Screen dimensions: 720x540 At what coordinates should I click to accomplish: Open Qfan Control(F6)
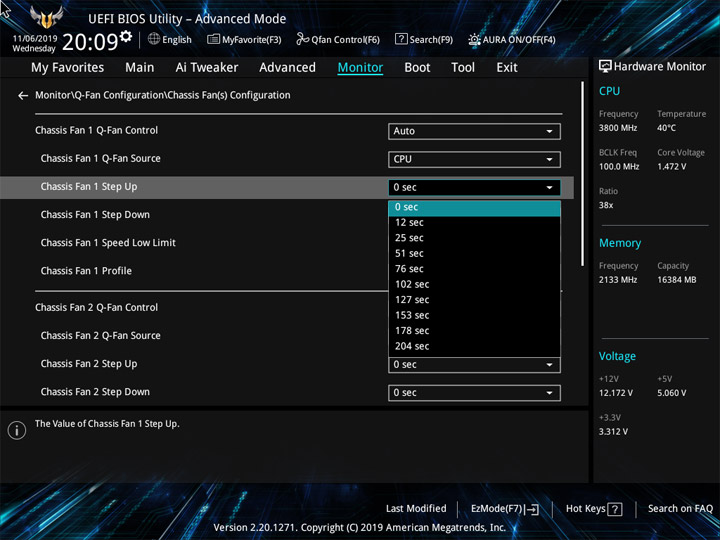coord(338,39)
